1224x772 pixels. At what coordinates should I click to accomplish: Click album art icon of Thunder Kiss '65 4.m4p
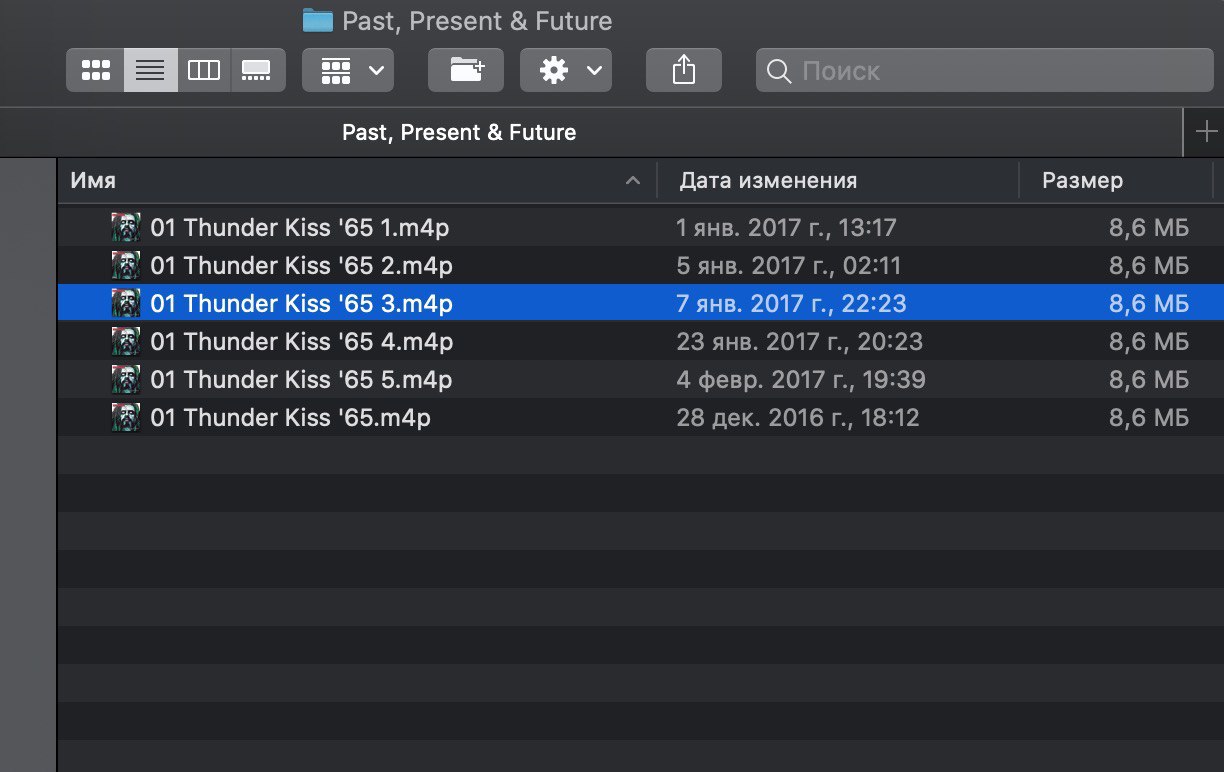click(126, 341)
